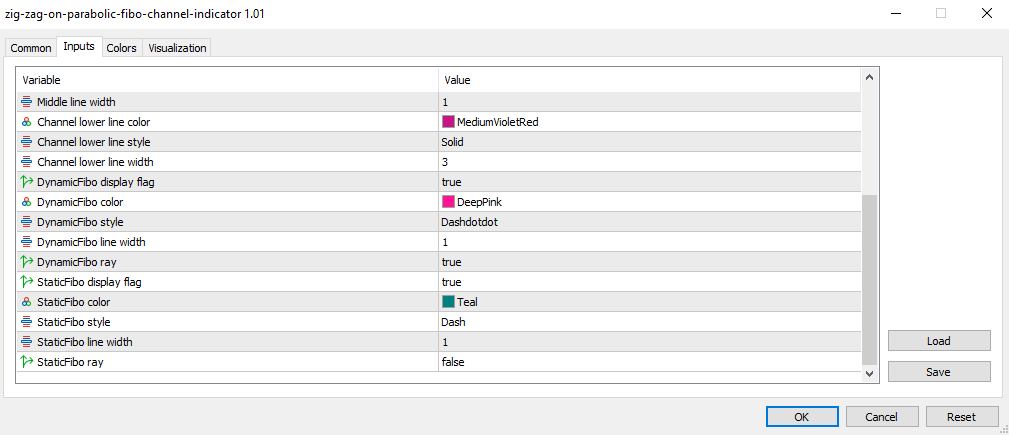Screen dimensions: 1009x435
Task: Open Channel lower line style Solid dropdown
Action: tap(453, 142)
